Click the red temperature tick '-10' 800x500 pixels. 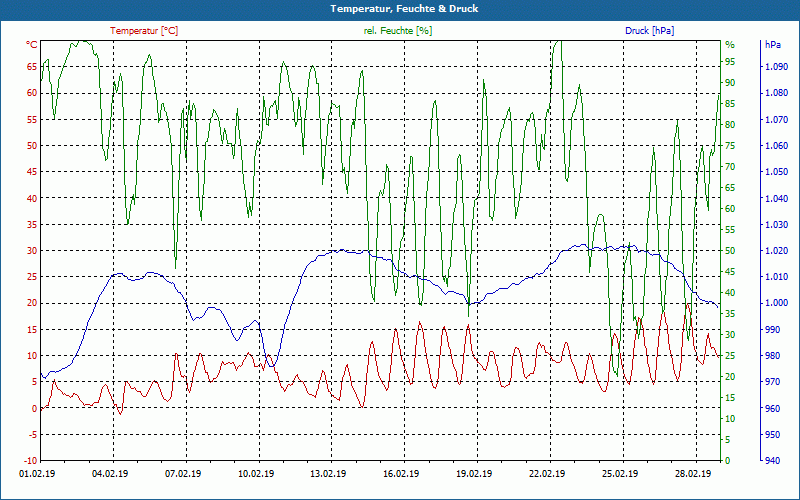click(x=31, y=461)
